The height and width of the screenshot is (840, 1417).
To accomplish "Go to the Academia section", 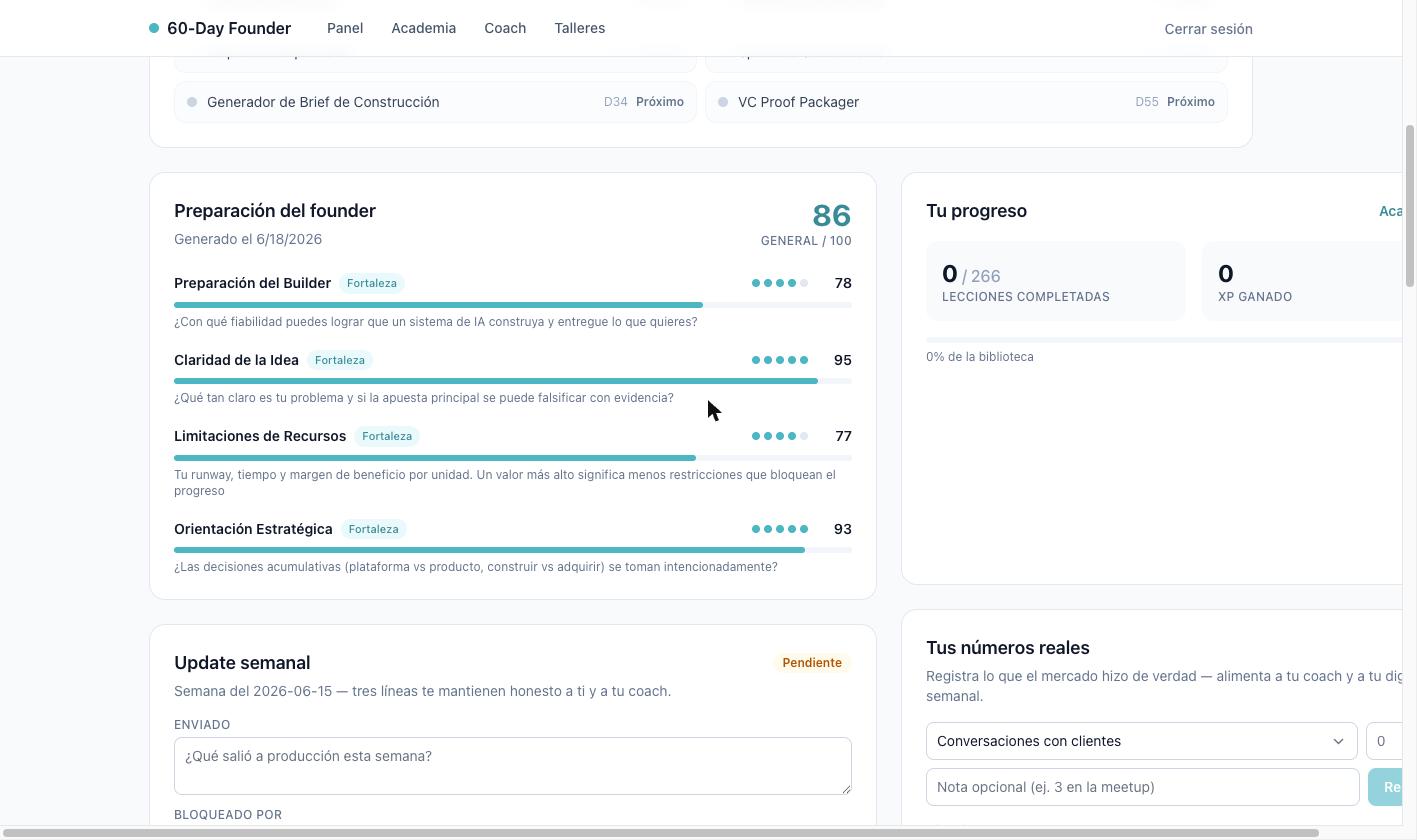I will [x=423, y=28].
